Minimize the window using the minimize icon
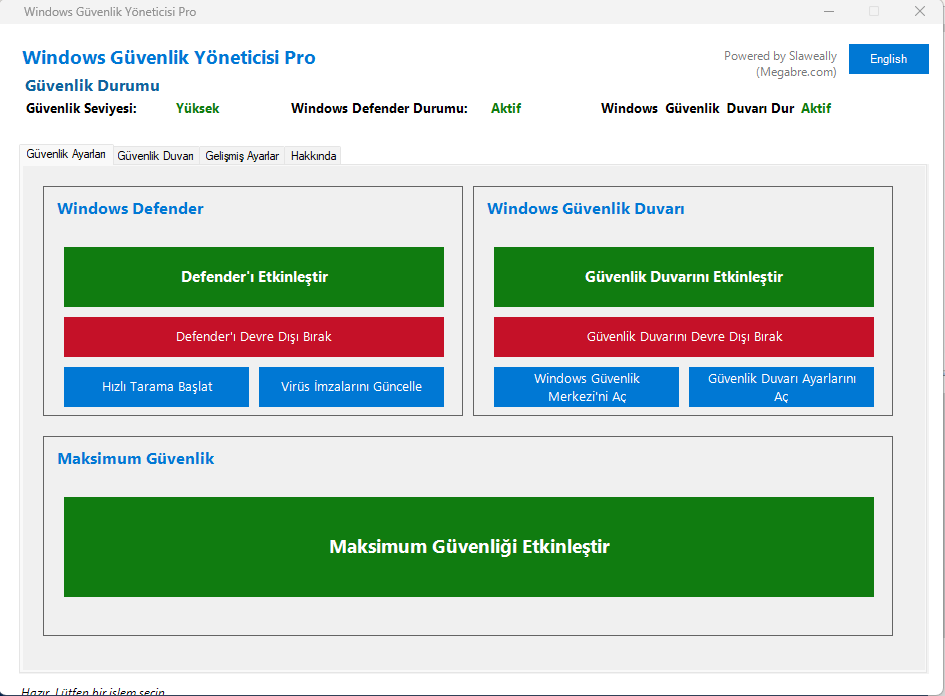 (829, 11)
